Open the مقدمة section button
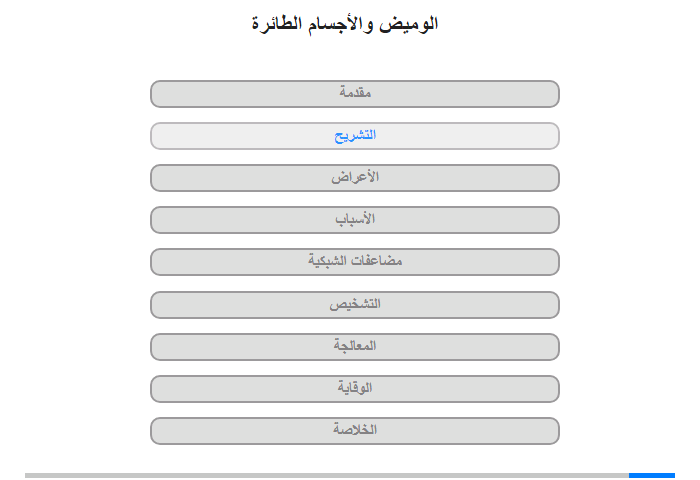The width and height of the screenshot is (700, 480). pyautogui.click(x=354, y=94)
